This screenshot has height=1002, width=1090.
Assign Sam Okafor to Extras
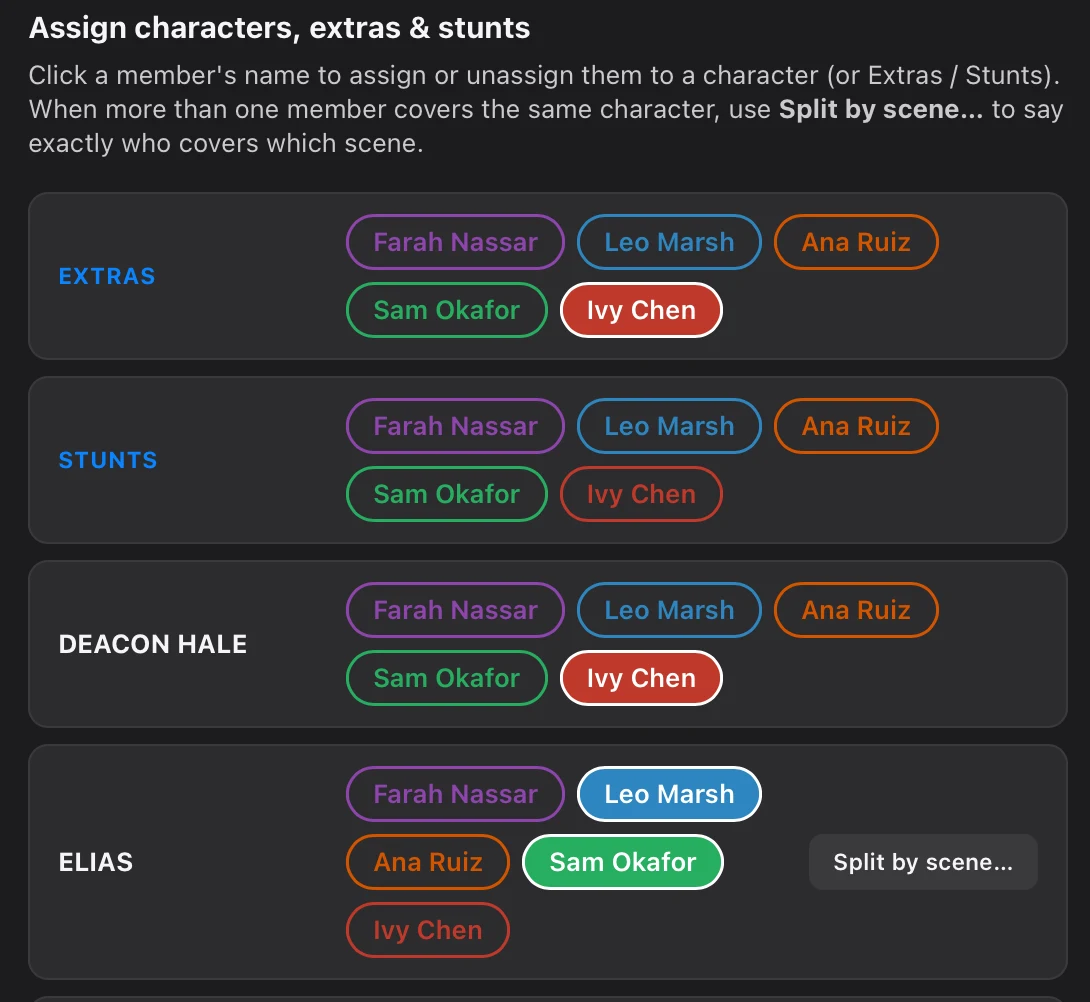pyautogui.click(x=446, y=310)
